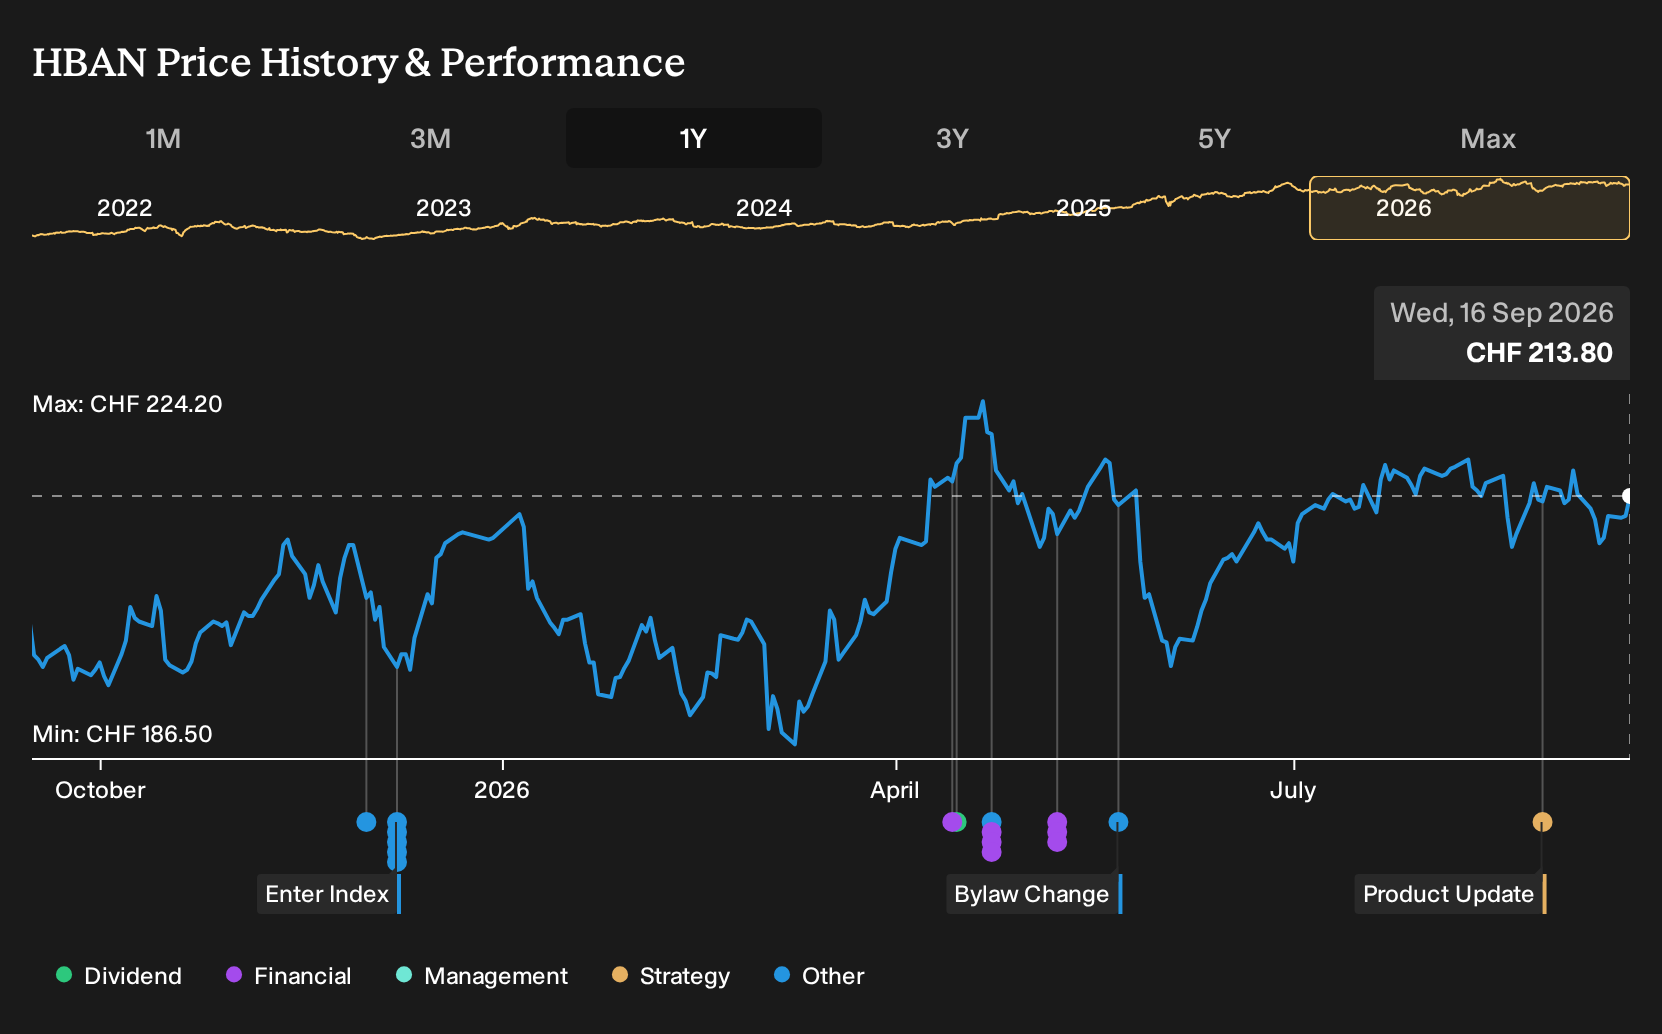The height and width of the screenshot is (1034, 1662).
Task: Click the October axis label
Action: click(x=100, y=790)
